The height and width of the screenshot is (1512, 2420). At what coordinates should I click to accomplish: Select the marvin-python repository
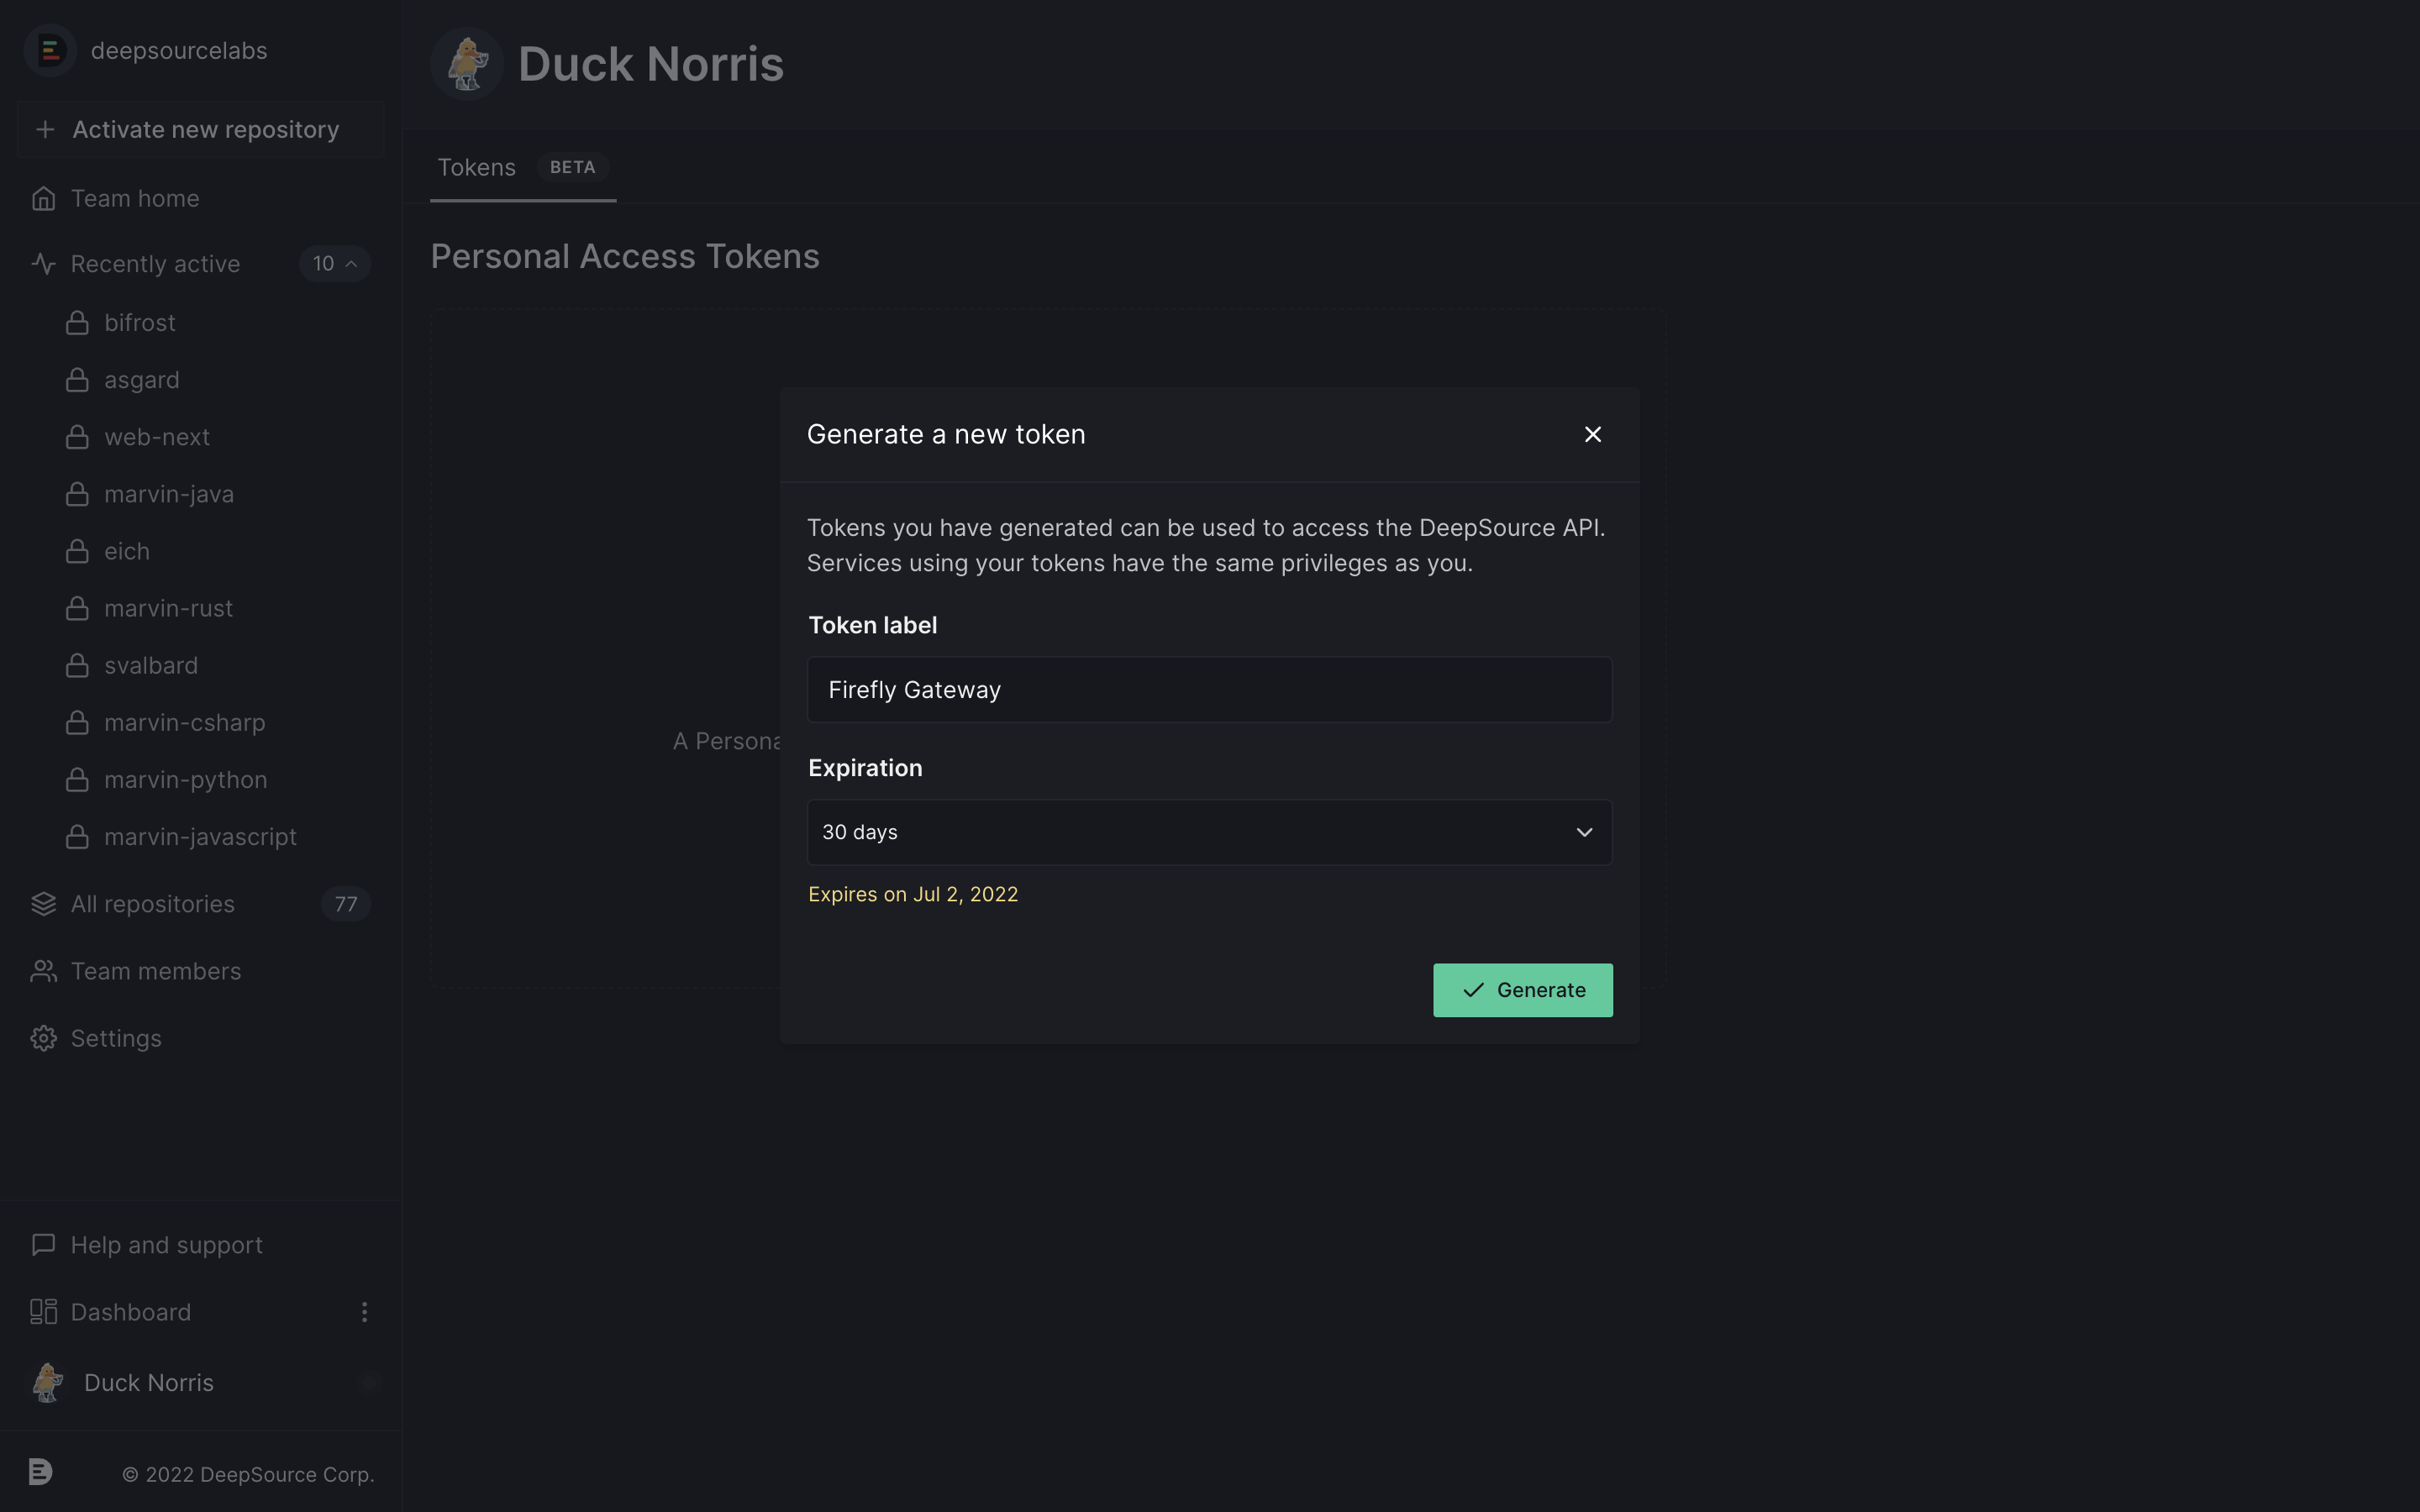(x=185, y=779)
